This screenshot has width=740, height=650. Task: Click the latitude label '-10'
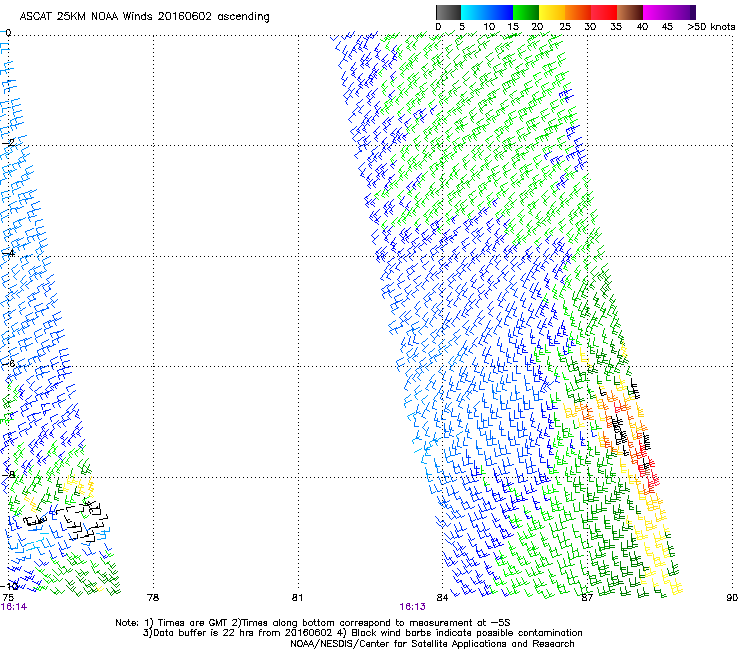9,585
